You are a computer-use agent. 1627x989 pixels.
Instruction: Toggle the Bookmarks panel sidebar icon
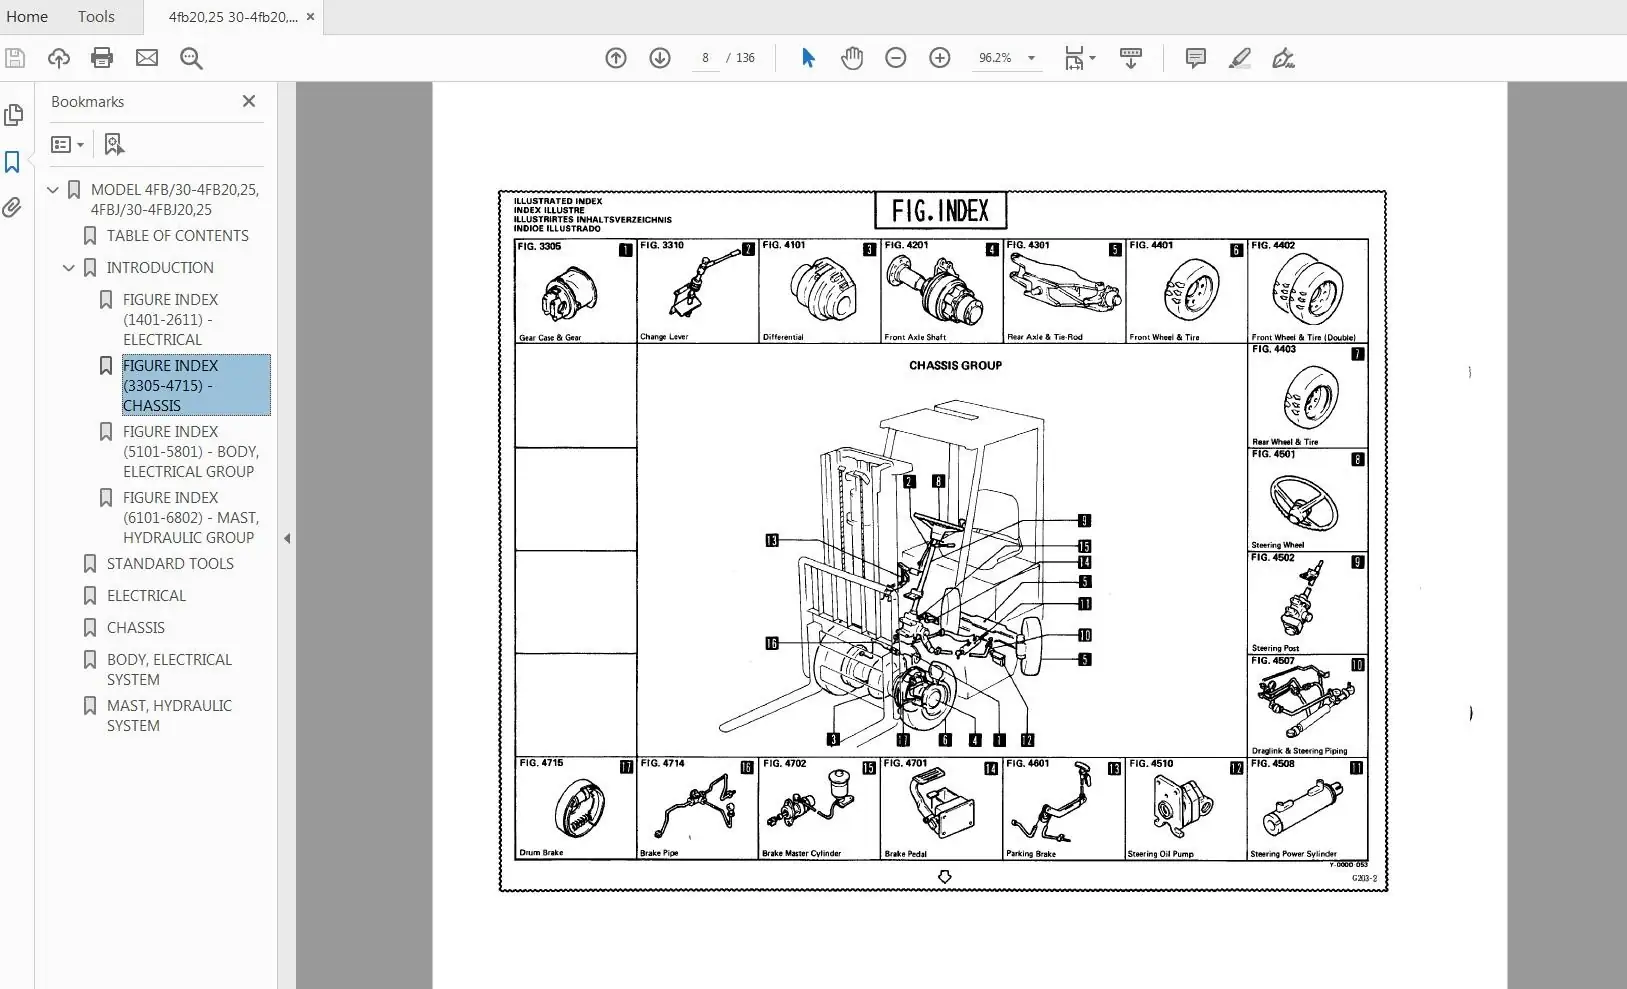click(x=13, y=162)
